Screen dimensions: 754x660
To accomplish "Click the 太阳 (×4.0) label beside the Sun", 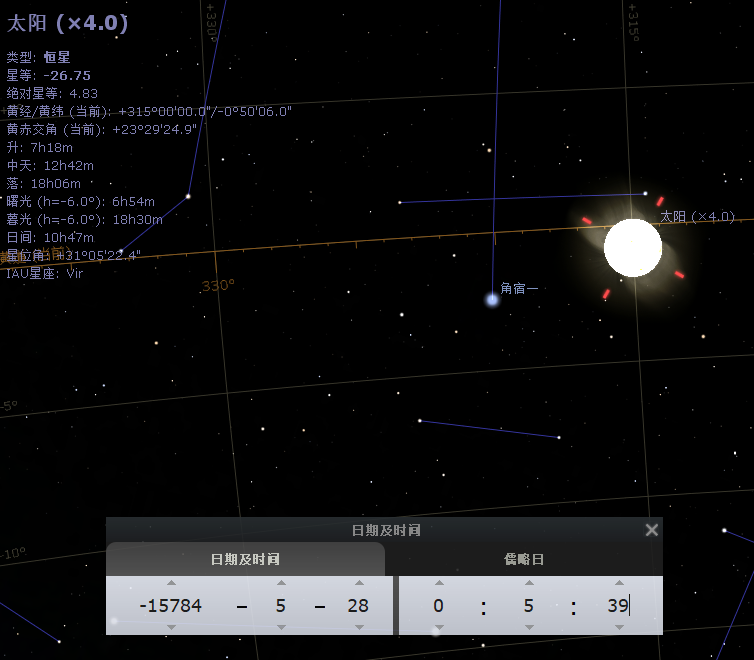I will point(697,217).
